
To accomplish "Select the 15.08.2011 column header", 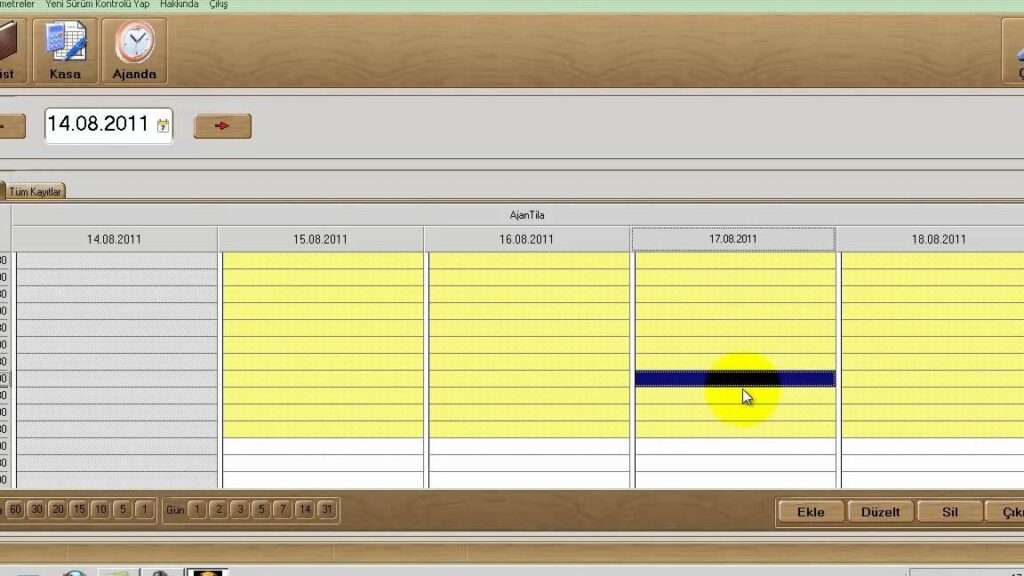I will pyautogui.click(x=320, y=239).
